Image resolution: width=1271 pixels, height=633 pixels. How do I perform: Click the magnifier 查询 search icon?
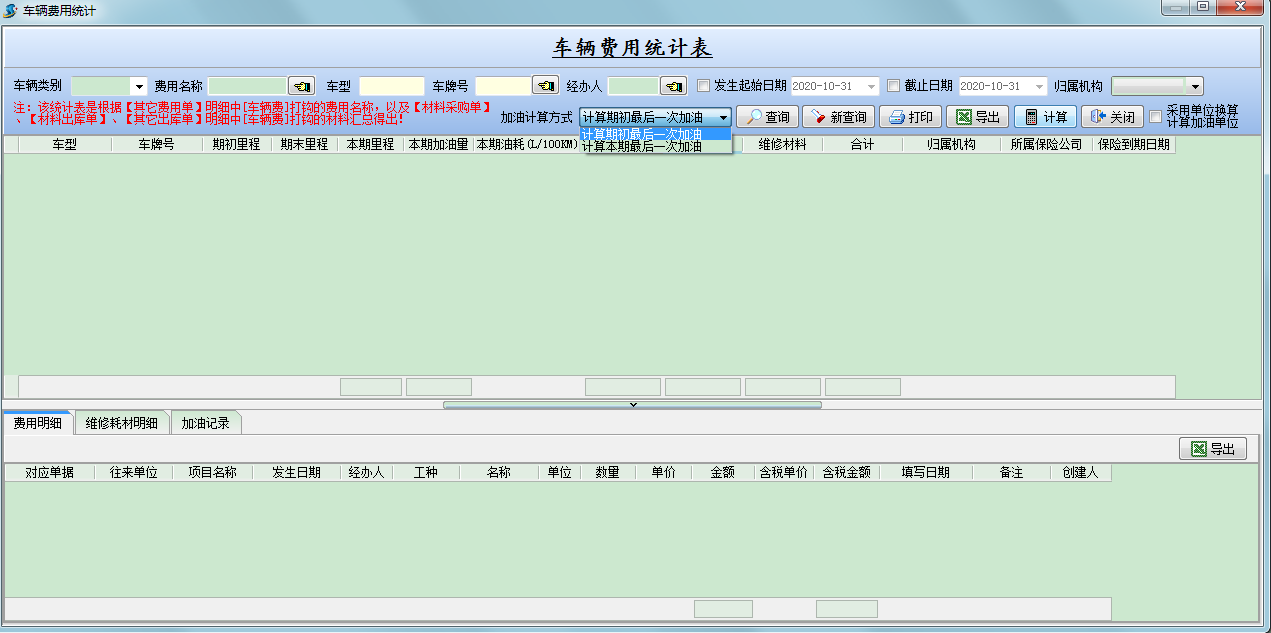(753, 116)
